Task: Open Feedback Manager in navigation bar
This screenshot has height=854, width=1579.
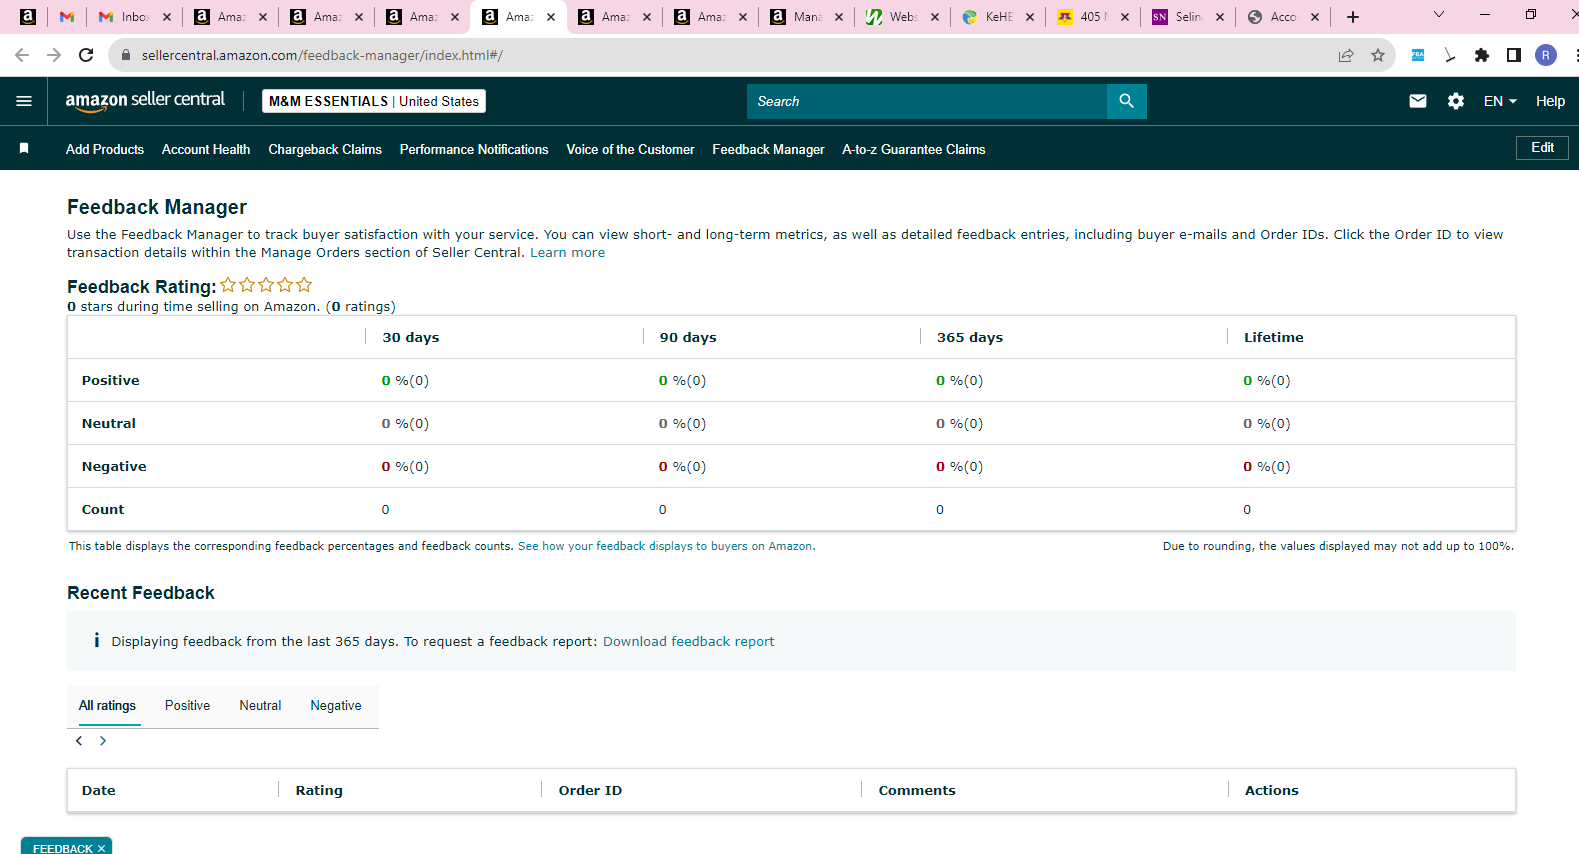Action: click(768, 149)
